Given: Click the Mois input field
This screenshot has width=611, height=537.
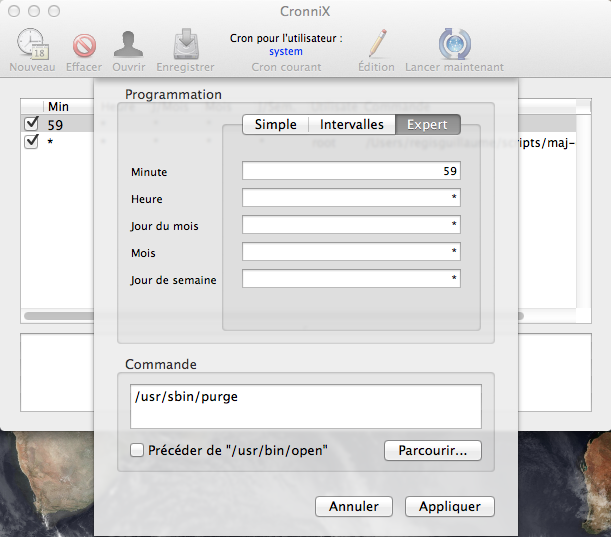Looking at the screenshot, I should (351, 251).
